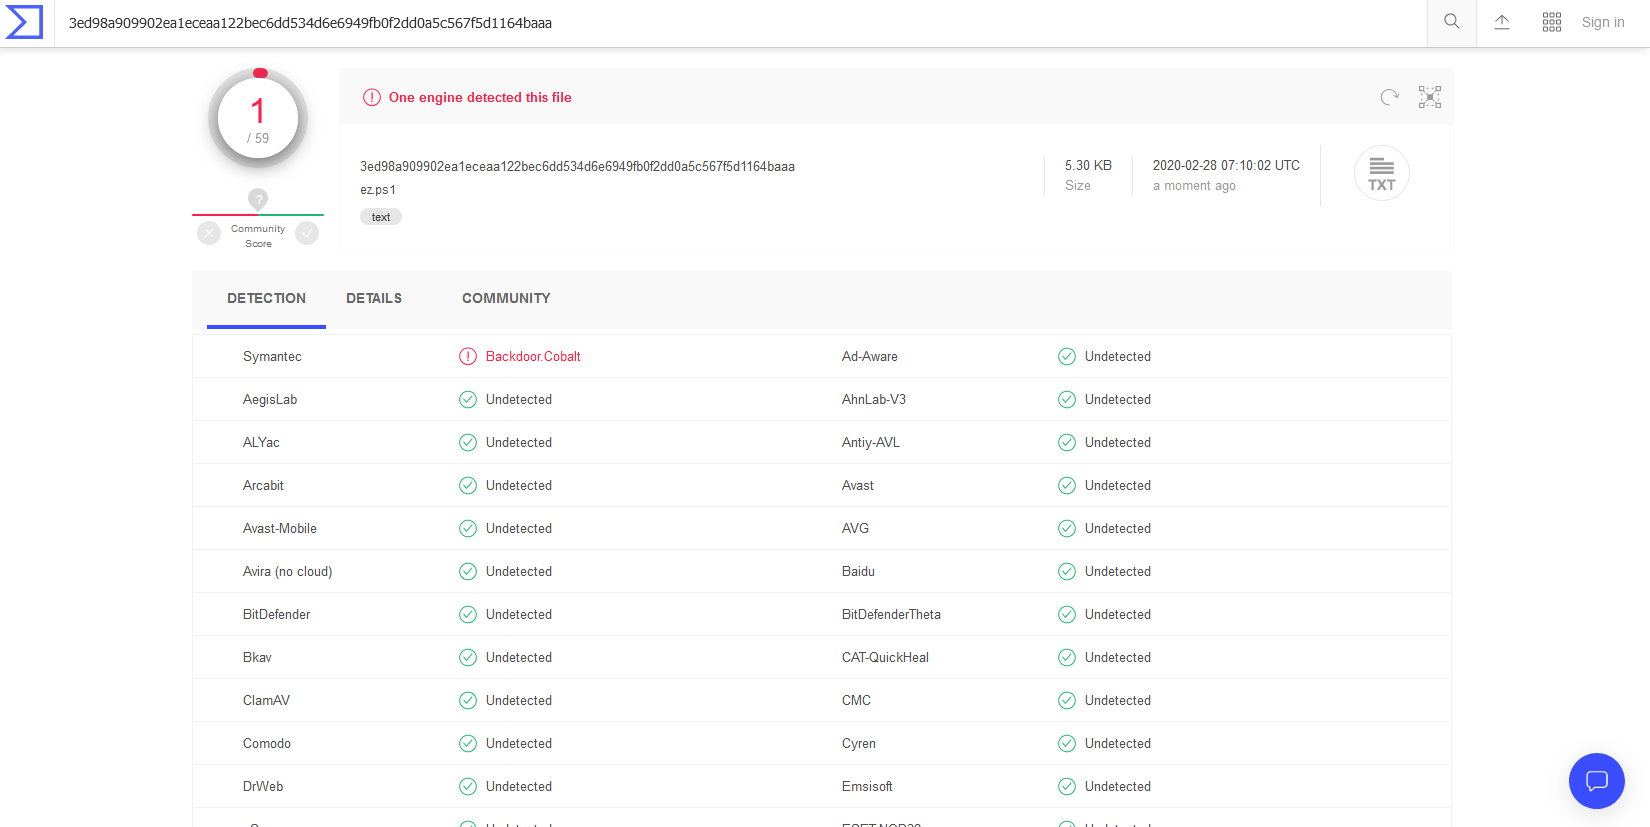Switch to the DETAILS tab
1650x827 pixels.
pos(374,298)
